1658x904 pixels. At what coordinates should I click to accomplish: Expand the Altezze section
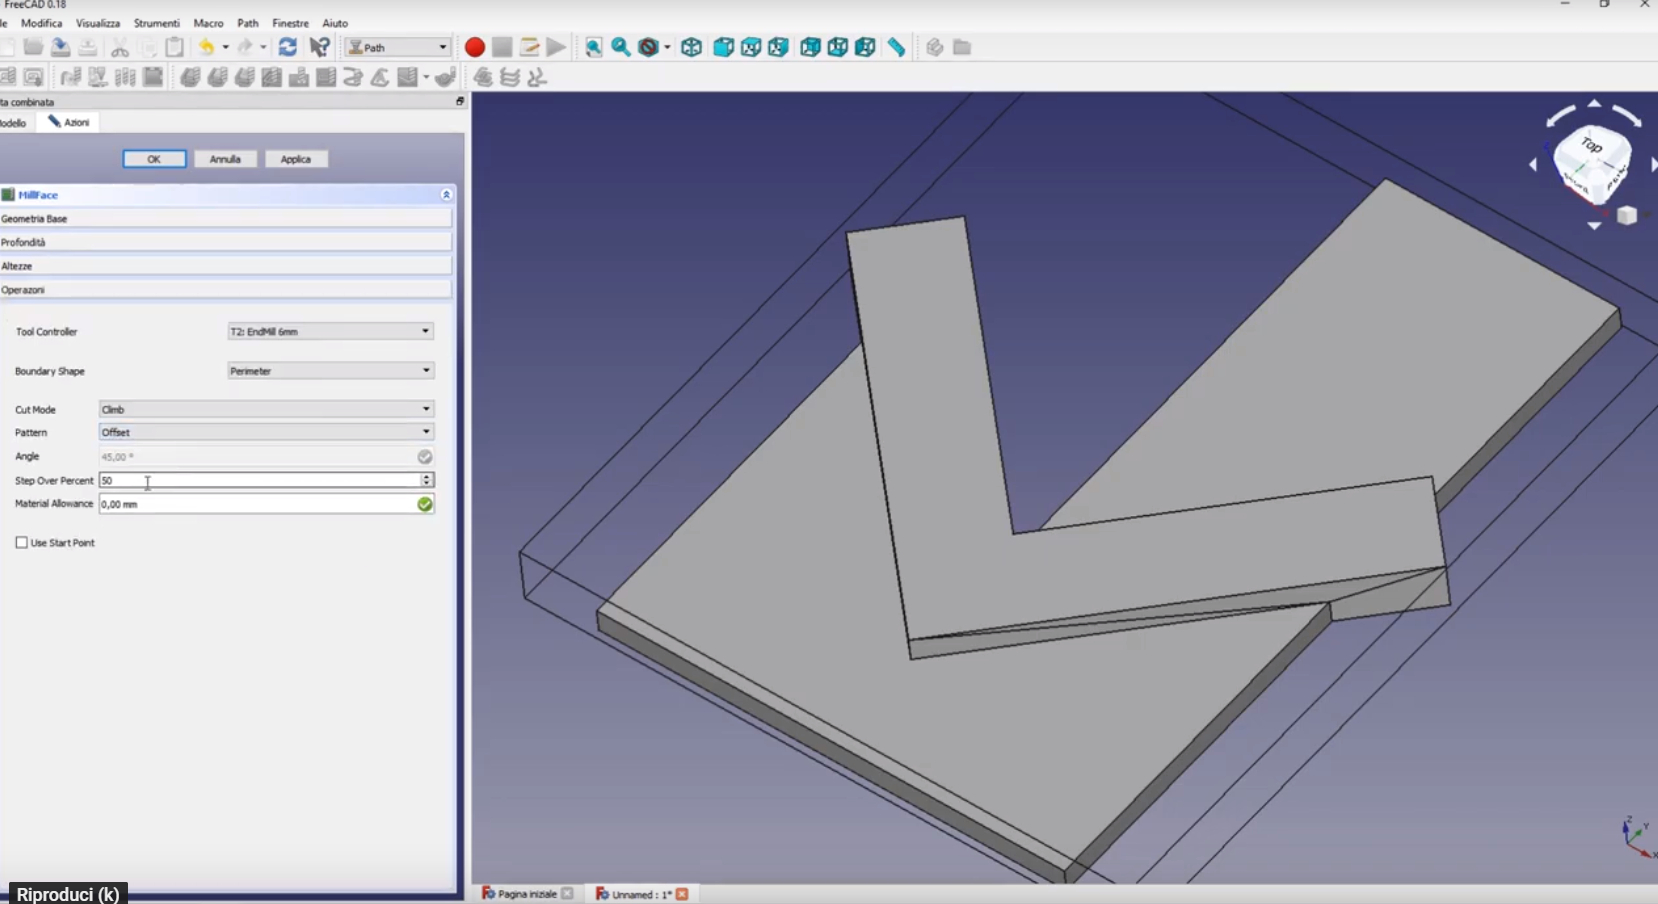point(226,266)
